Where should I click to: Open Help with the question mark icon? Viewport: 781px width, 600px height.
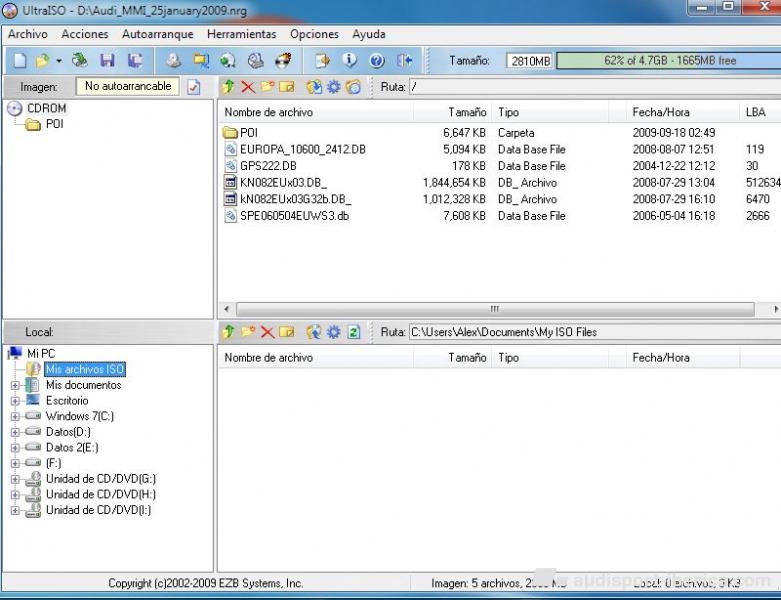coord(377,61)
